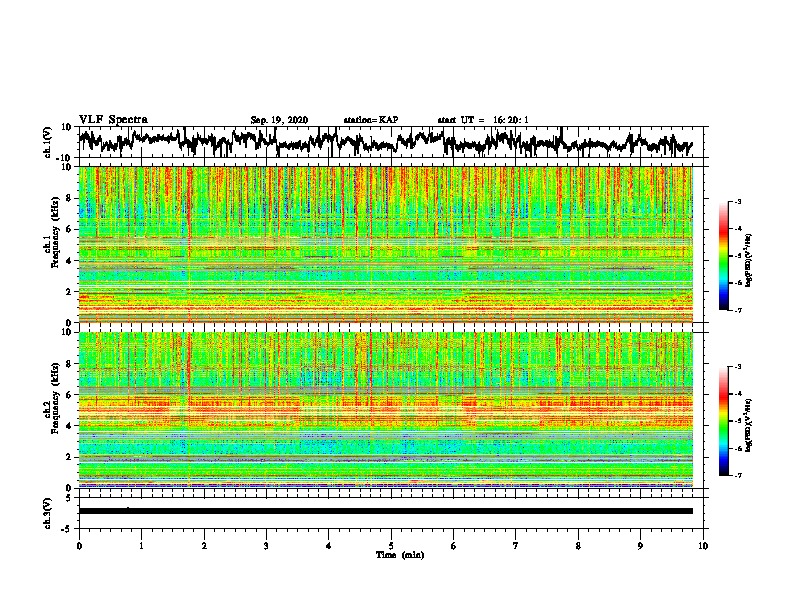
Task: Click the thick black ch.3 signal trace
Action: tap(386, 511)
